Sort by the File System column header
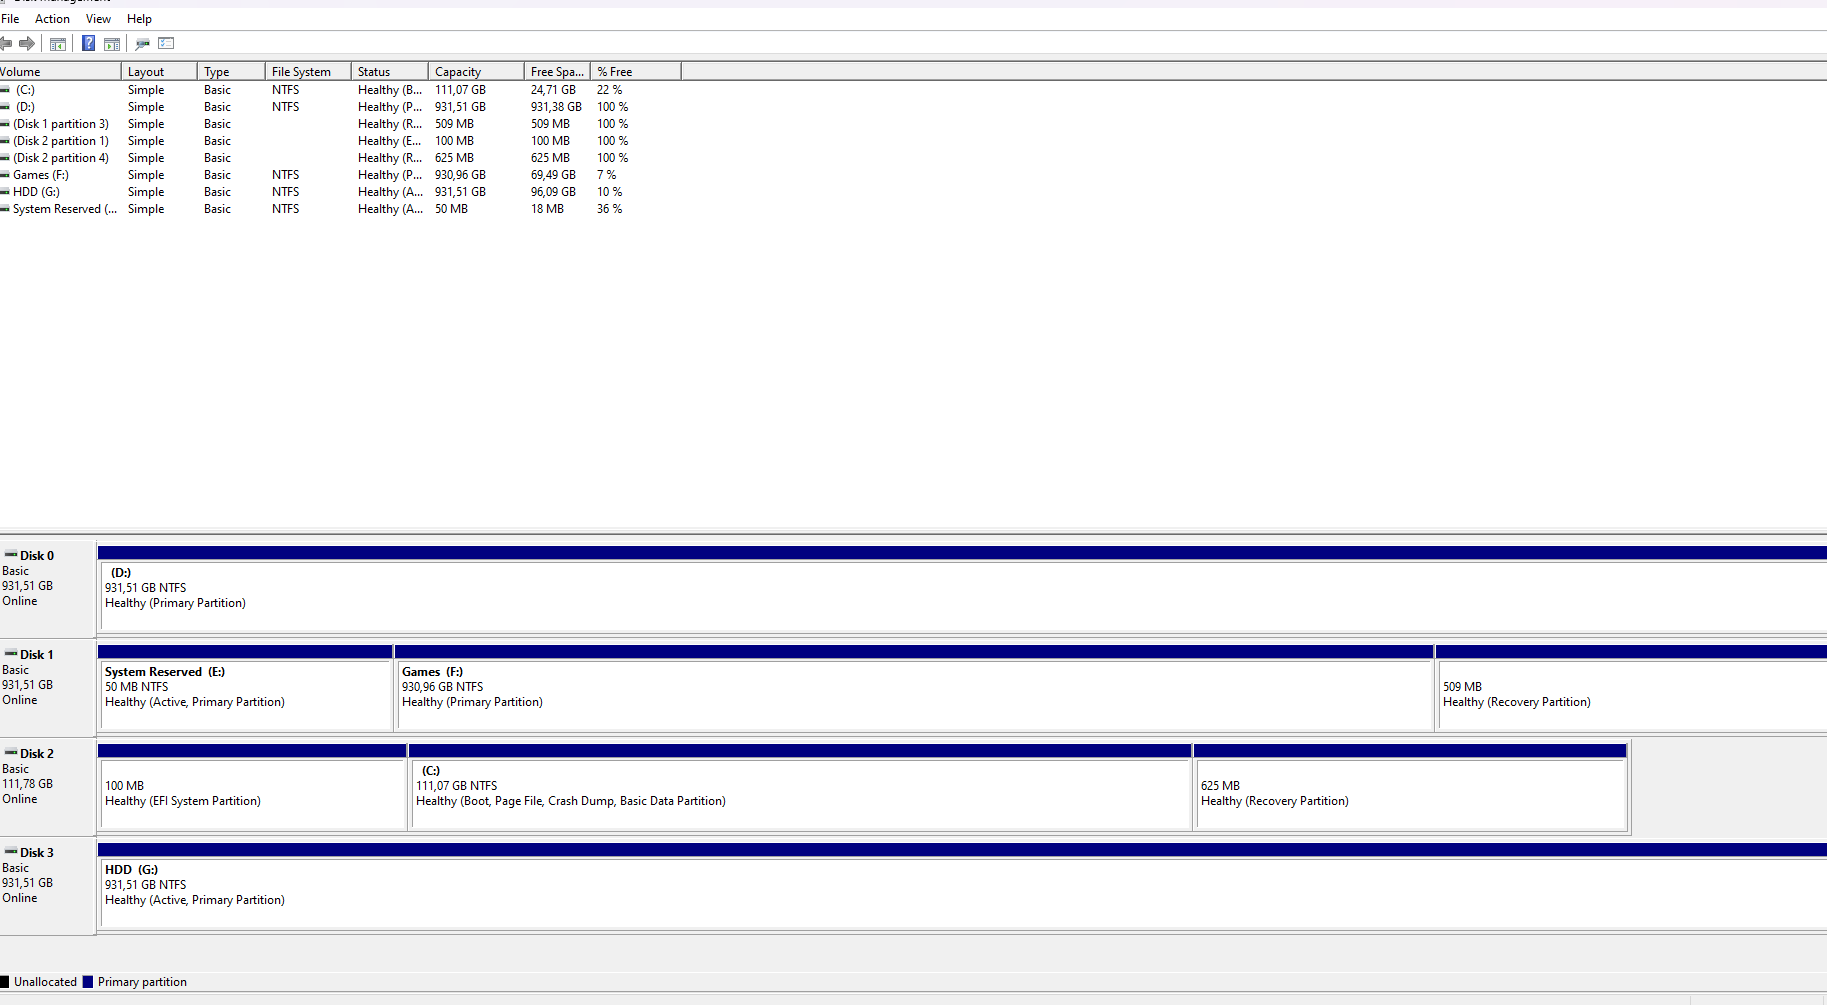The height and width of the screenshot is (1005, 1827). click(x=308, y=72)
